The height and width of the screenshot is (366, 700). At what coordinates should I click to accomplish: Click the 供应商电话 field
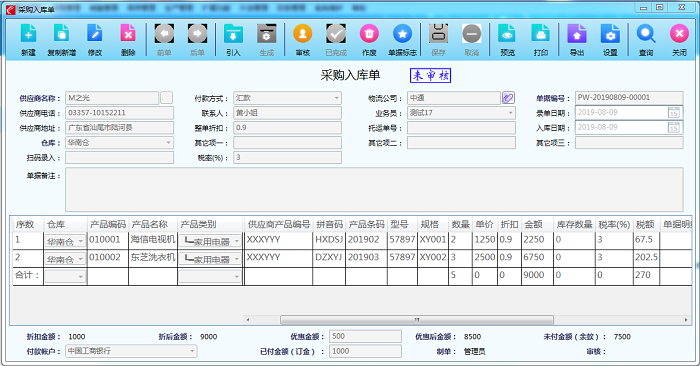pos(120,113)
